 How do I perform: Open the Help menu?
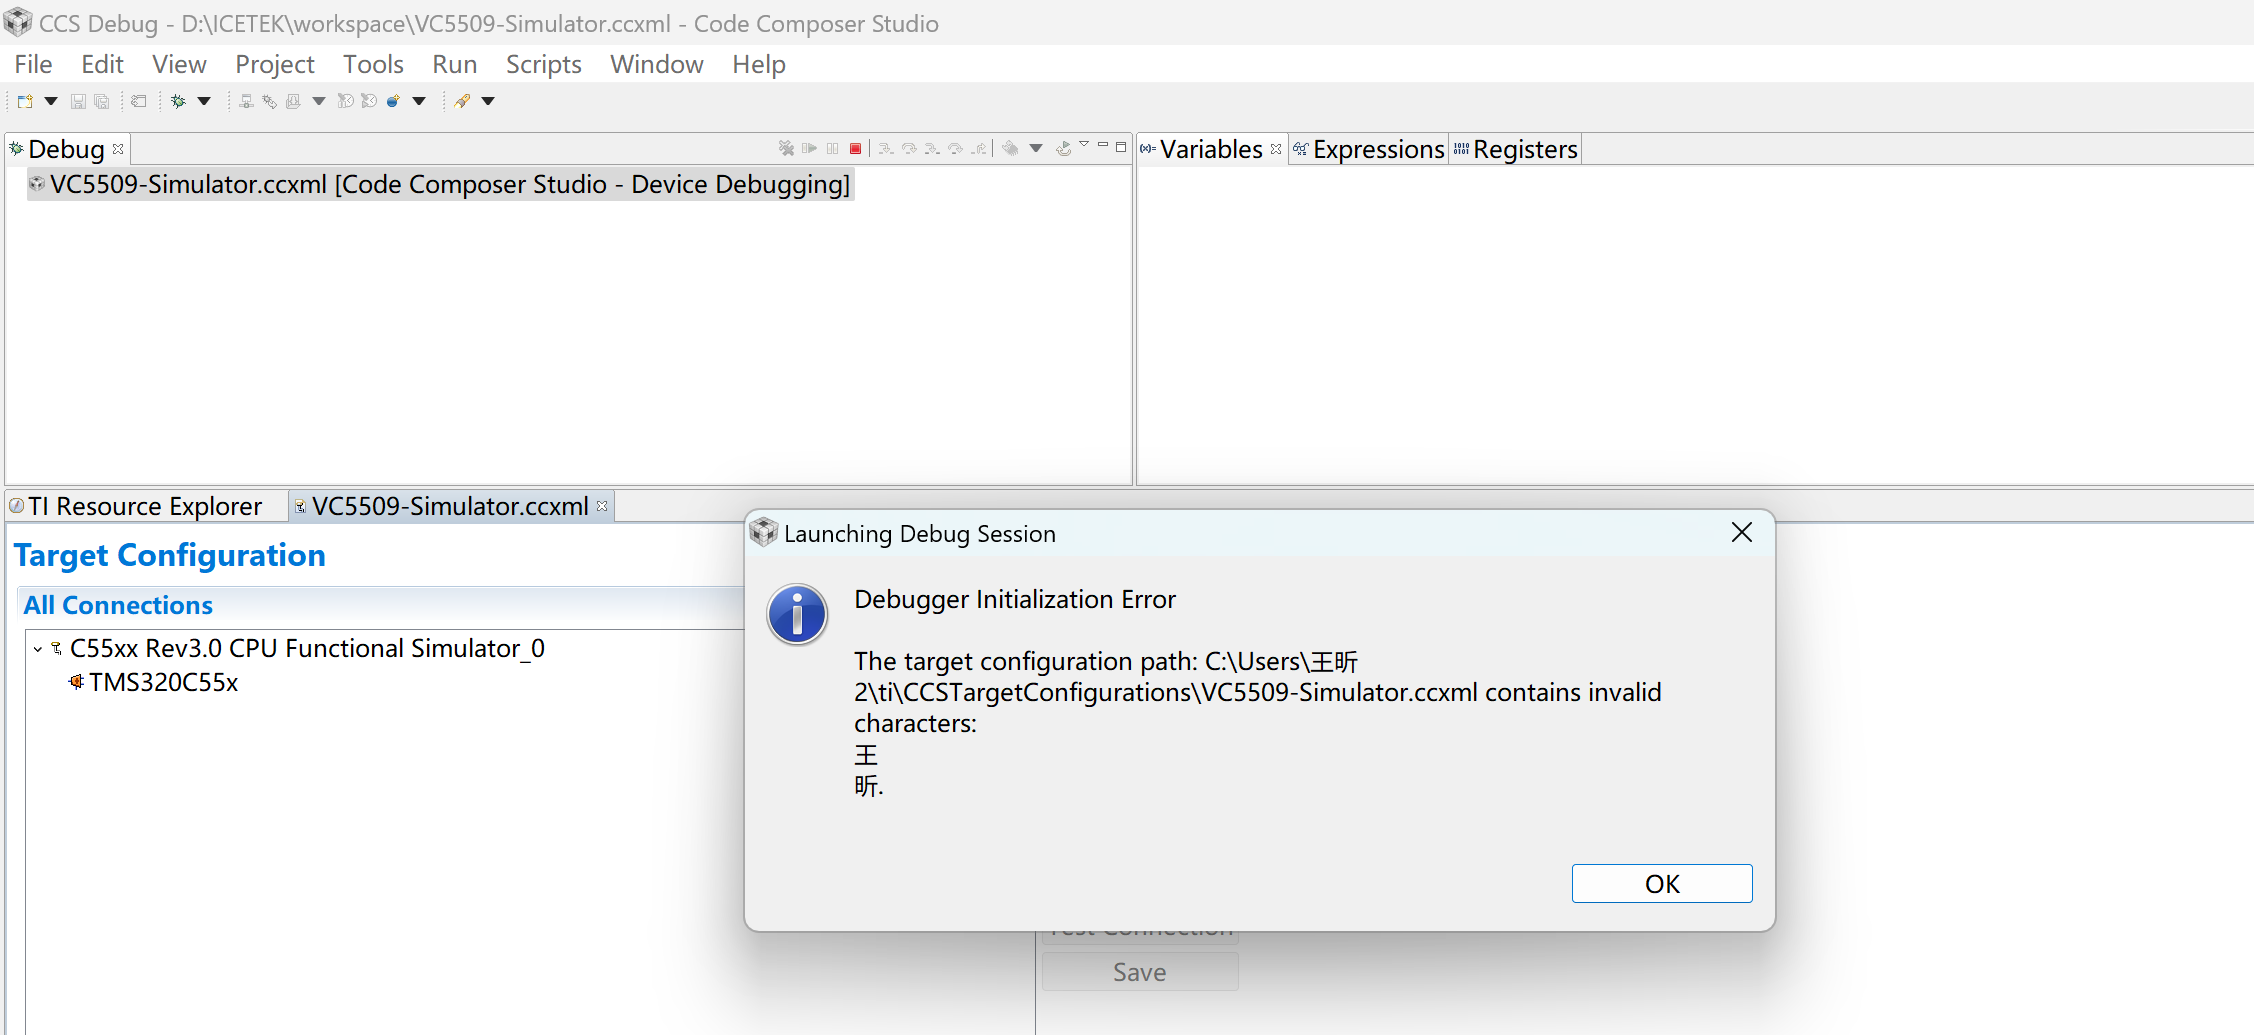759,64
